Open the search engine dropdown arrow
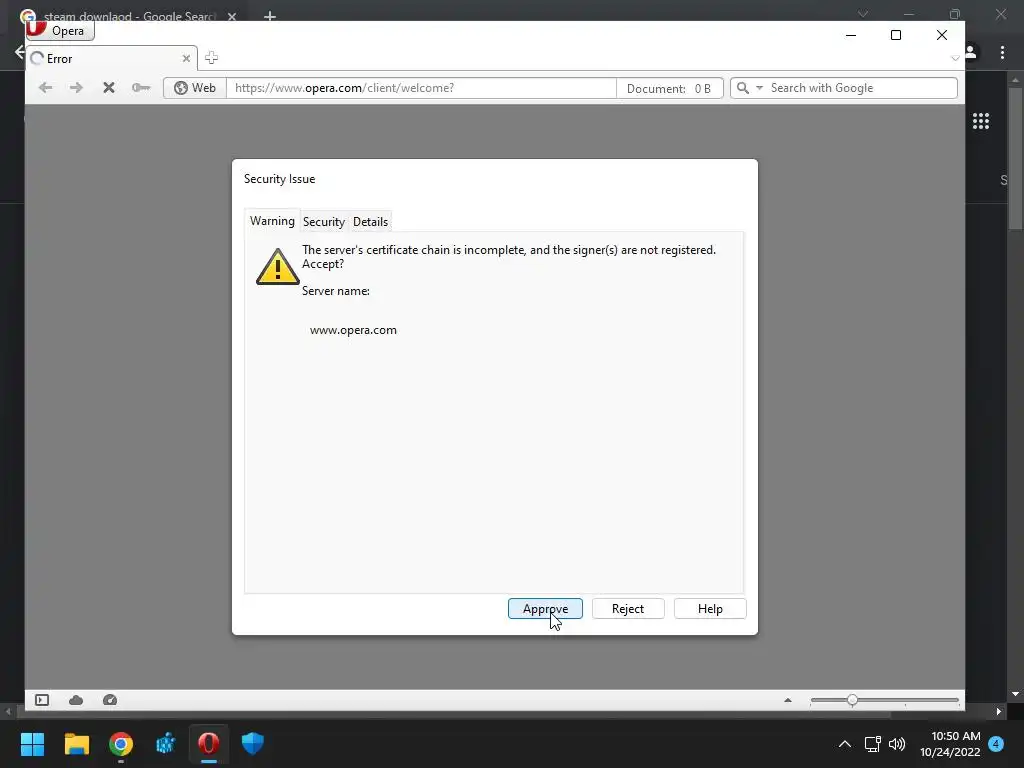Image resolution: width=1024 pixels, height=768 pixels. [760, 88]
